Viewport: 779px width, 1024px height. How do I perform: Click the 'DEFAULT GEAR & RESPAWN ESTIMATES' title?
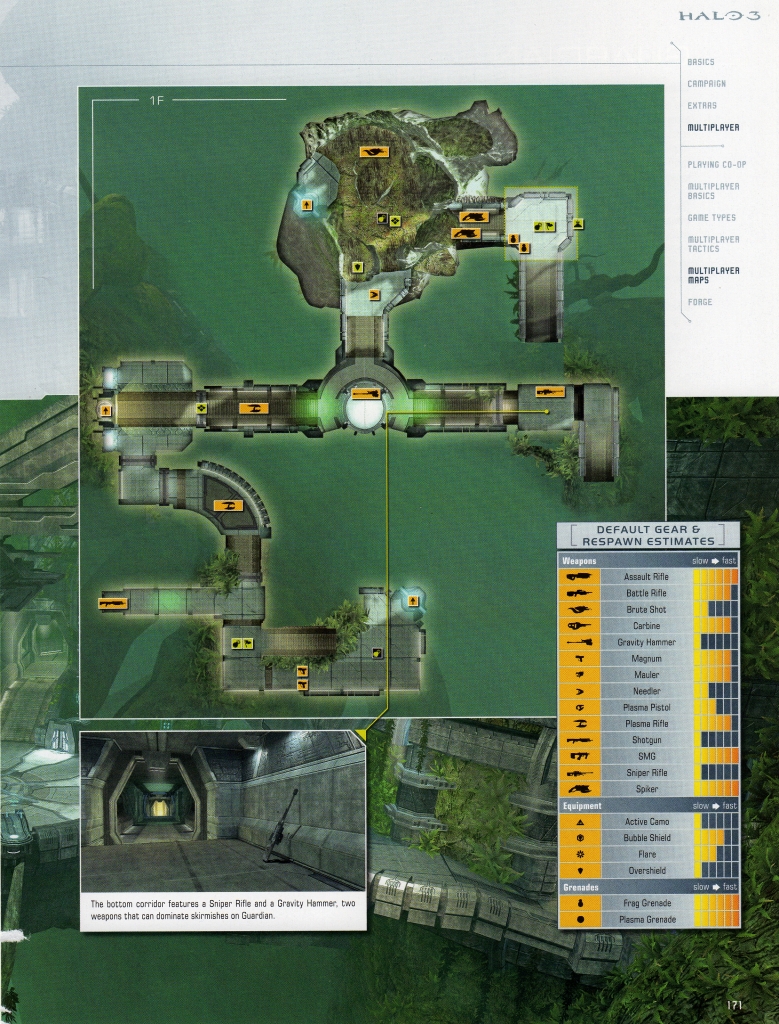[x=648, y=536]
